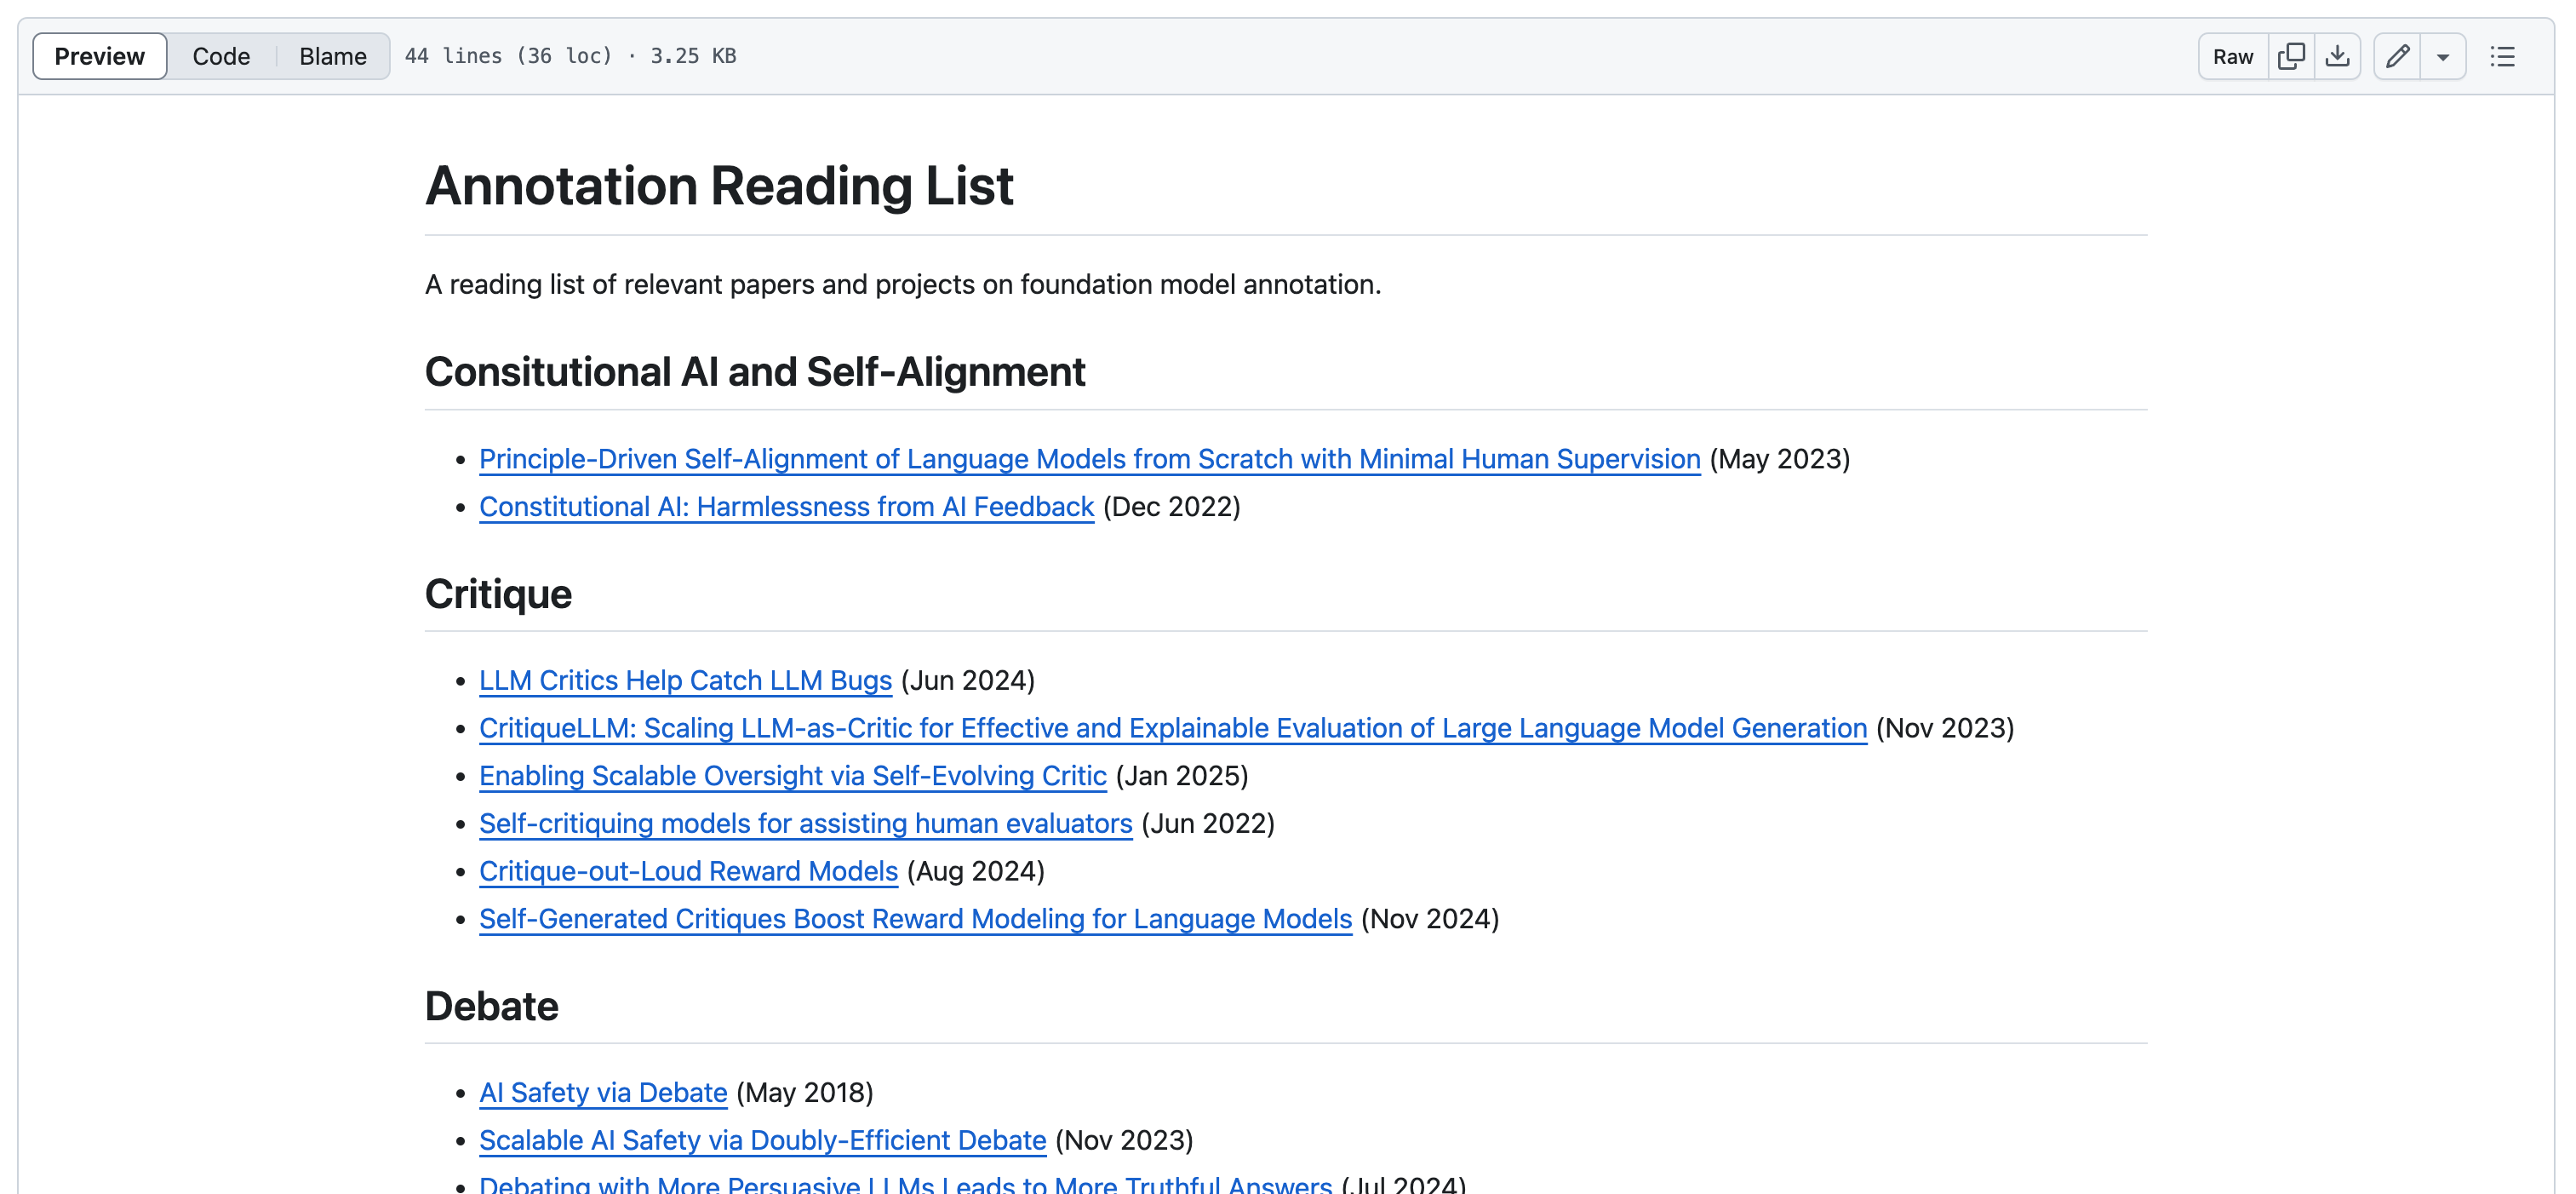Image resolution: width=2576 pixels, height=1194 pixels.
Task: Open Principle-Driven Self-Alignment paper link
Action: [1089, 459]
